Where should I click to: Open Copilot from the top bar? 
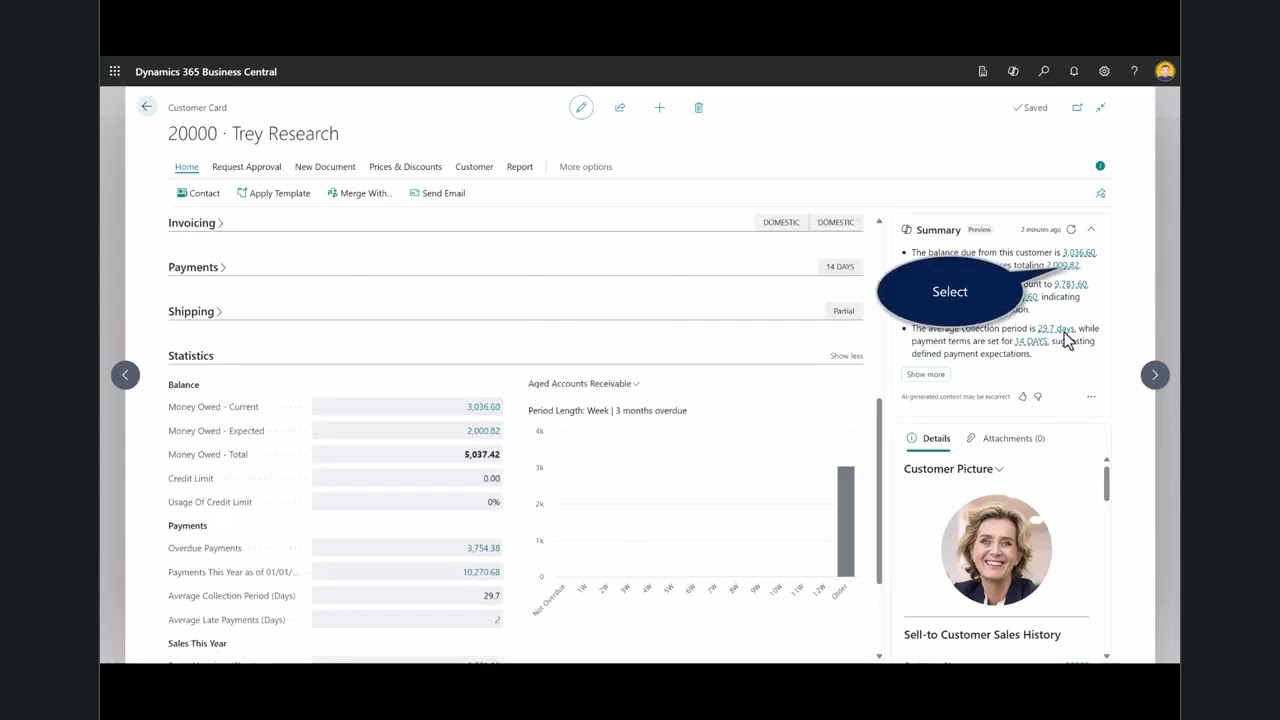[1013, 72]
